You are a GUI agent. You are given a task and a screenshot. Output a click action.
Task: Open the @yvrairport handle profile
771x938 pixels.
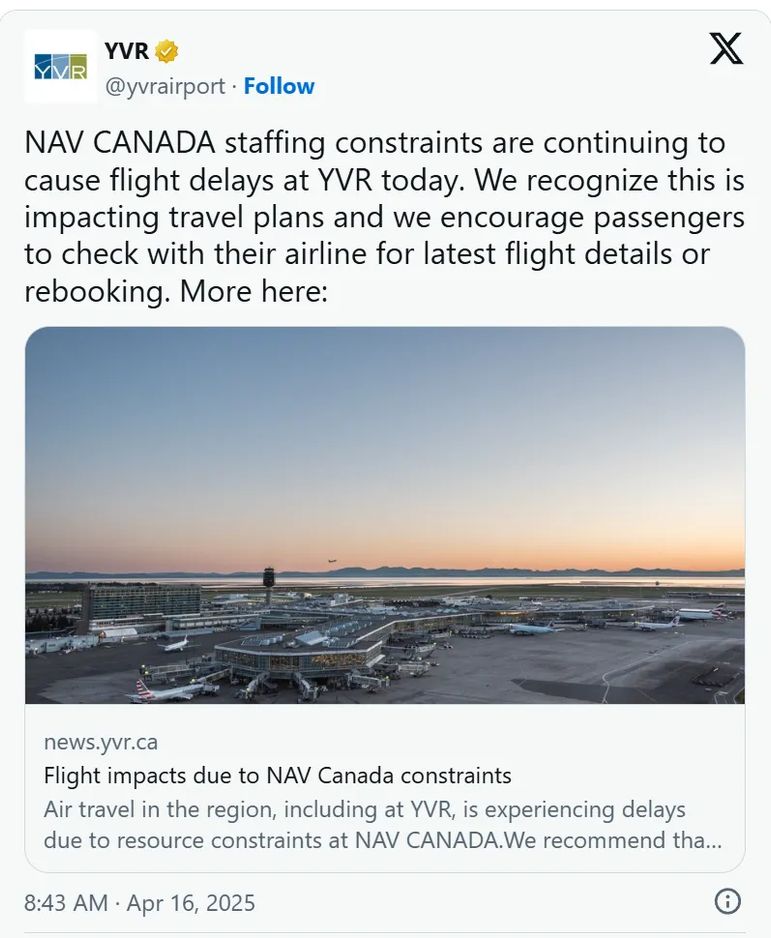coord(165,86)
